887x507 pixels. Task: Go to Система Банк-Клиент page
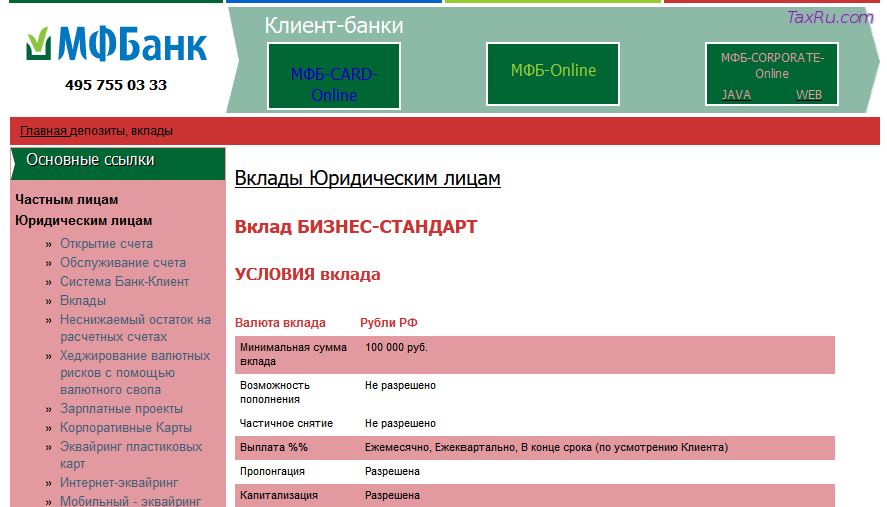[x=124, y=282]
